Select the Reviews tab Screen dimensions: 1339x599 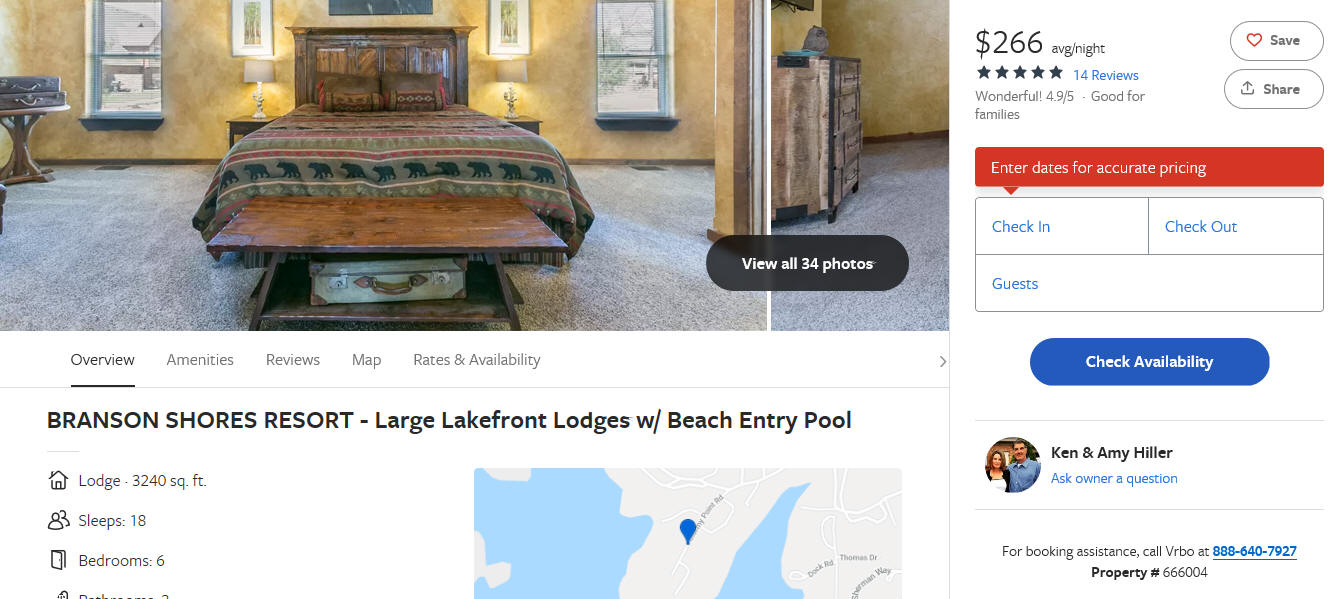[x=293, y=360]
